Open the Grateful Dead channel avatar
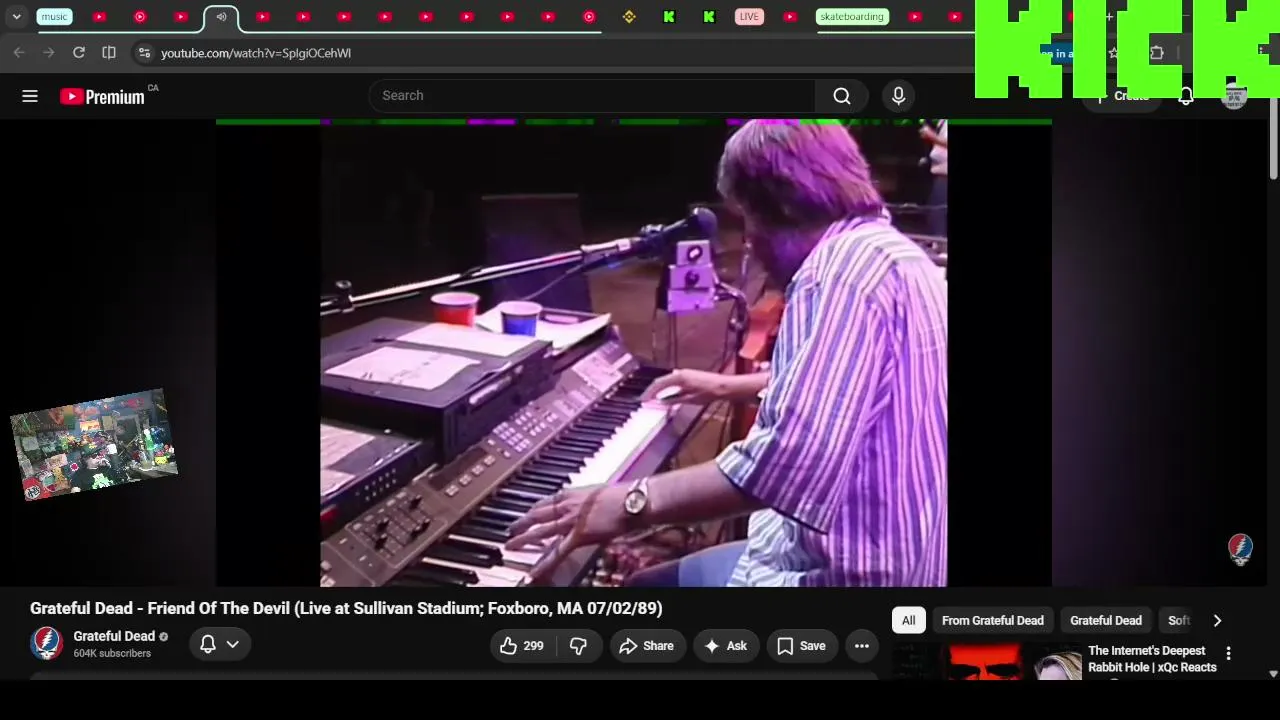 (46, 644)
